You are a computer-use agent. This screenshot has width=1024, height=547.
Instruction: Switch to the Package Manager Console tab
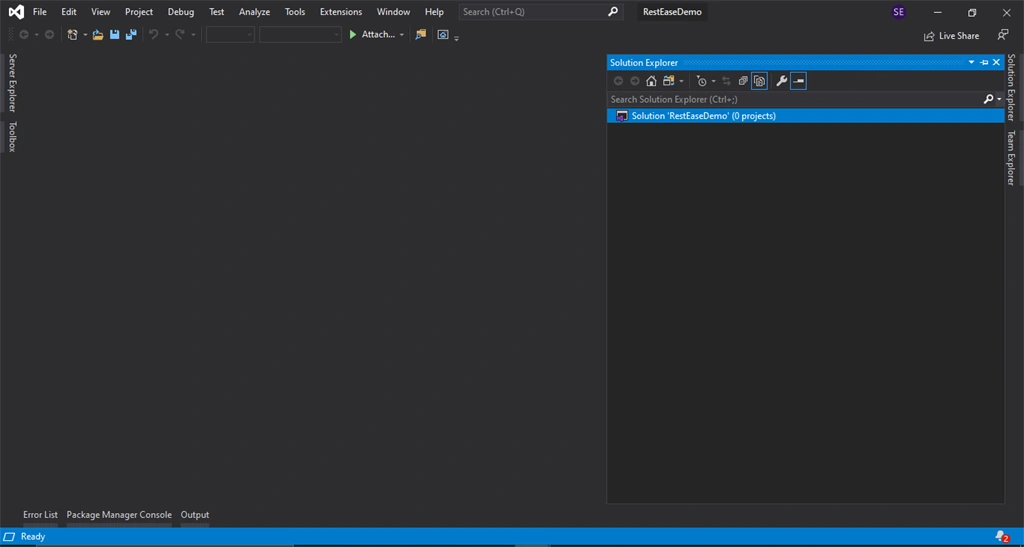(x=119, y=515)
